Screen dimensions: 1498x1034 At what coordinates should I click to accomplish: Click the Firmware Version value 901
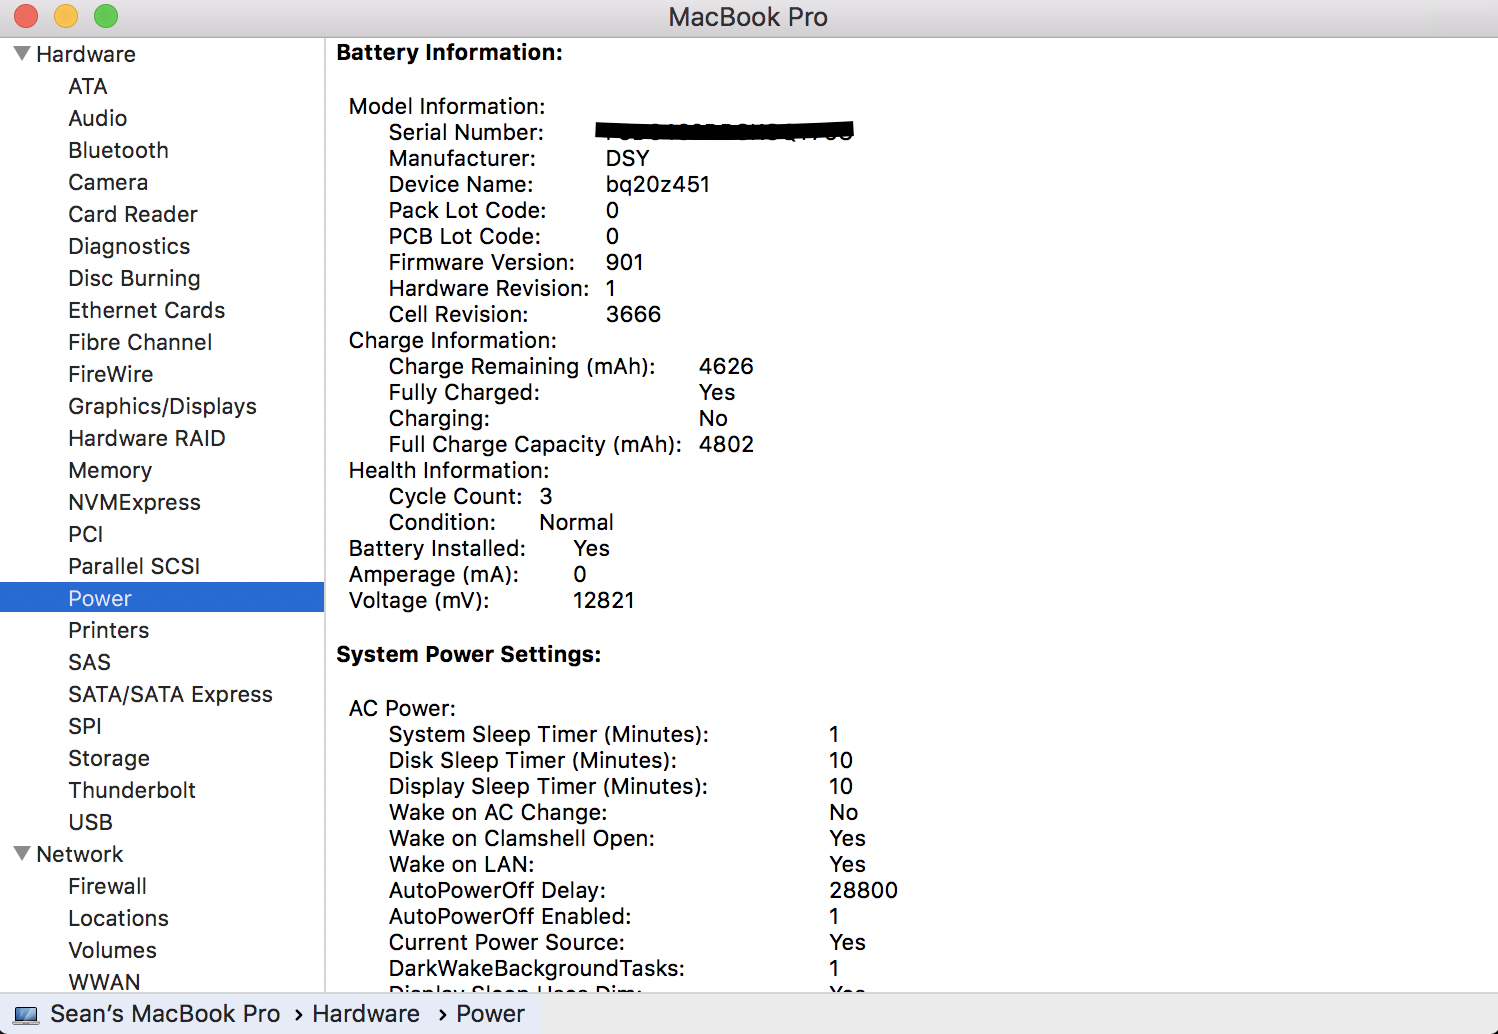point(625,262)
